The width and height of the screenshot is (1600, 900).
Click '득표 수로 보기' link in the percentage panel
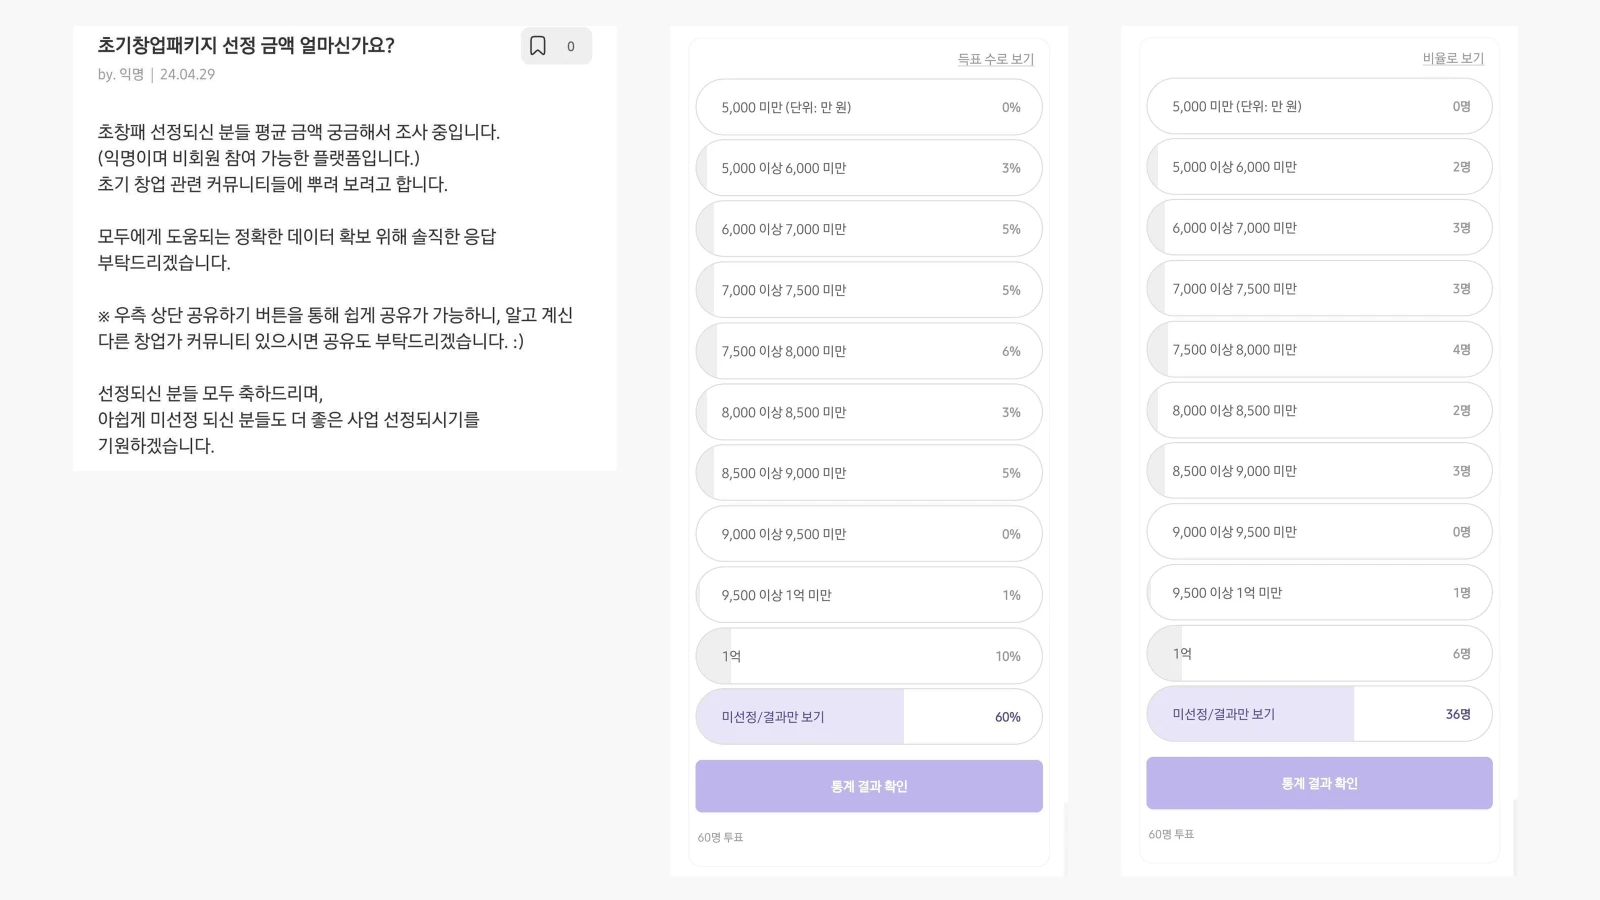click(x=995, y=59)
